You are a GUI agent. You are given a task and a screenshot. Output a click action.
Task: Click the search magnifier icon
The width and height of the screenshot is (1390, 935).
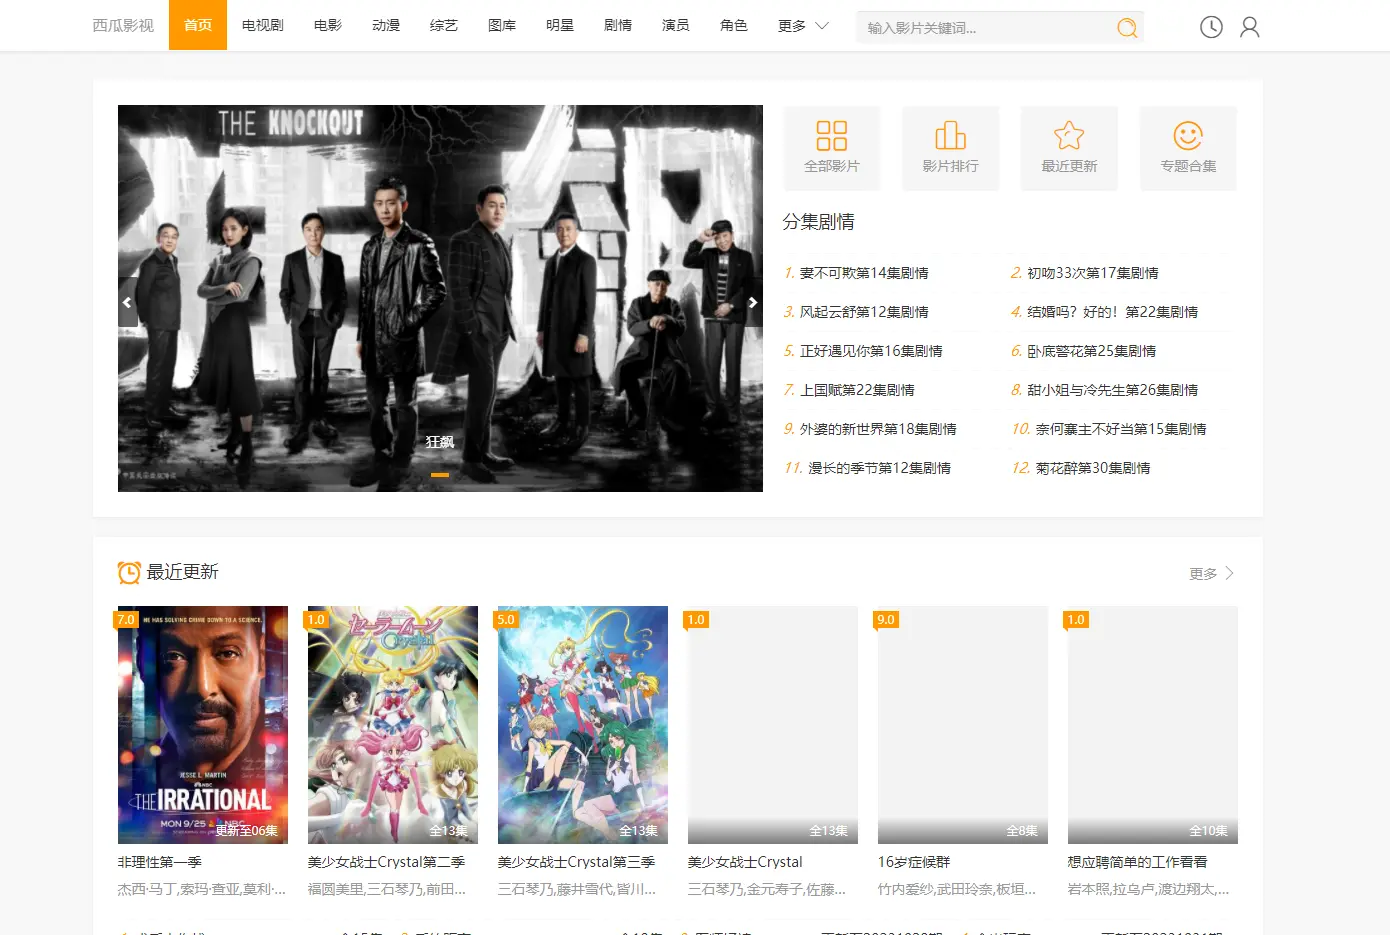(x=1127, y=28)
